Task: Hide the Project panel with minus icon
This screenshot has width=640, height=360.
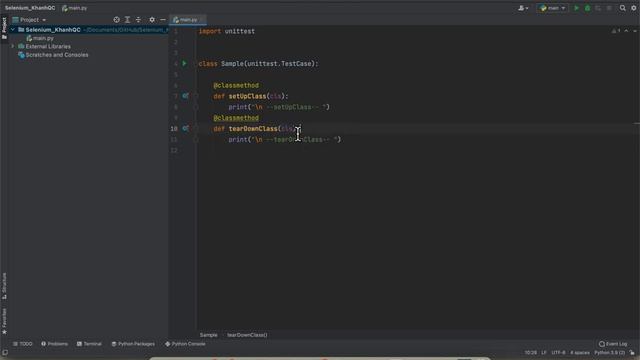Action: tap(162, 20)
